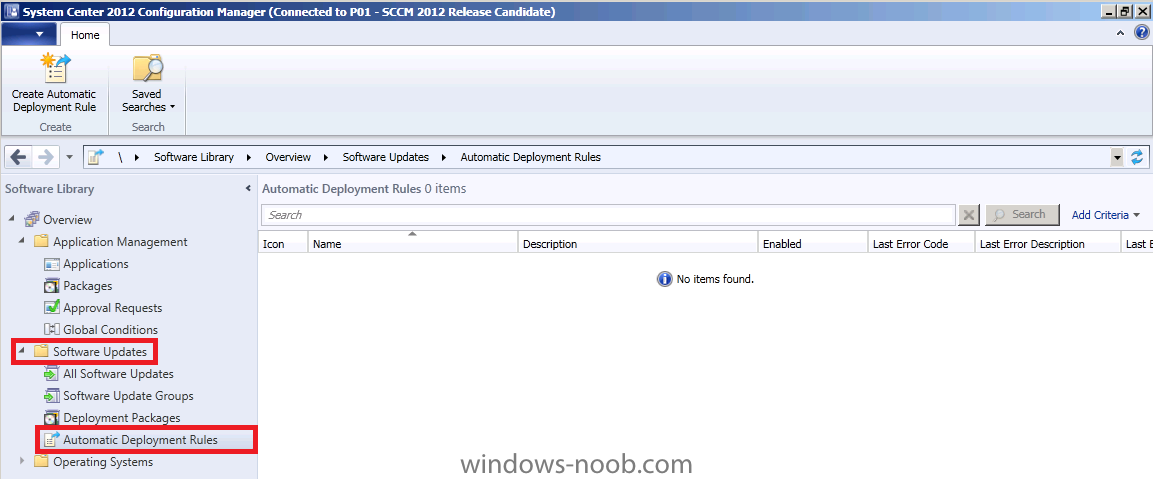Sort by the Icon column header
The image size is (1153, 479).
pyautogui.click(x=283, y=244)
